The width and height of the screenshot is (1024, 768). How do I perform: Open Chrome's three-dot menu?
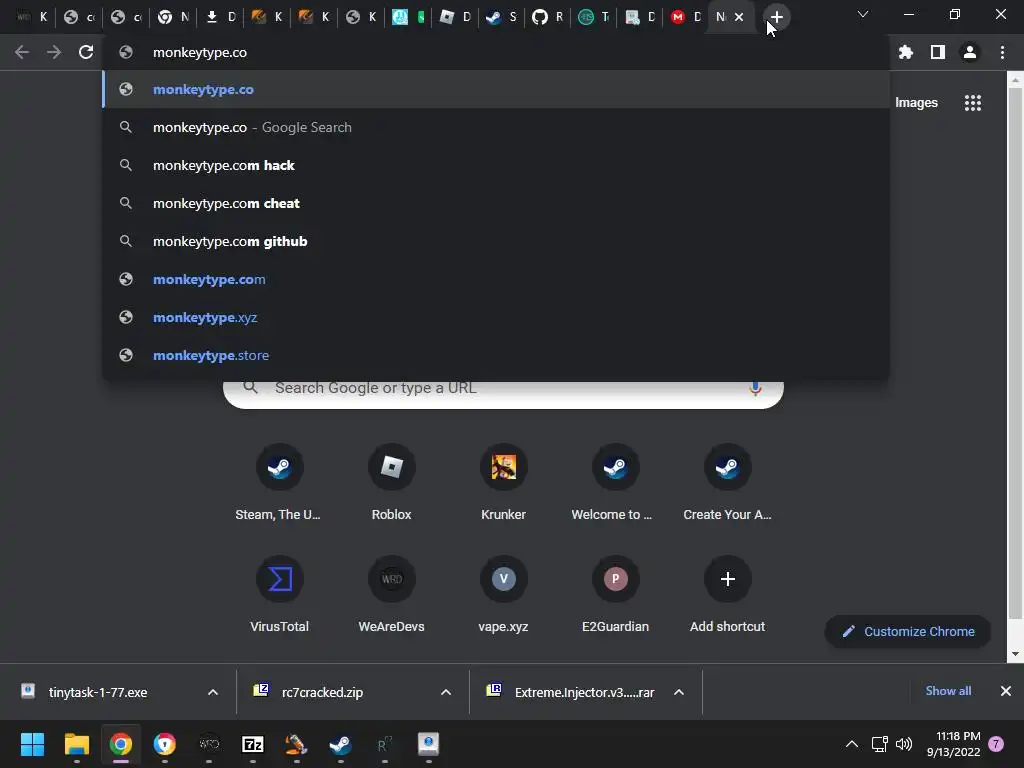[1002, 52]
